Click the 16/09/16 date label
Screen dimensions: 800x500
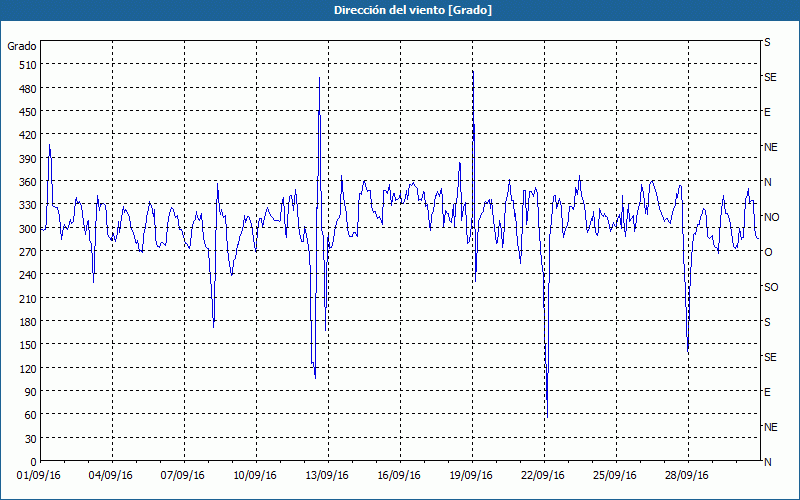(x=399, y=476)
